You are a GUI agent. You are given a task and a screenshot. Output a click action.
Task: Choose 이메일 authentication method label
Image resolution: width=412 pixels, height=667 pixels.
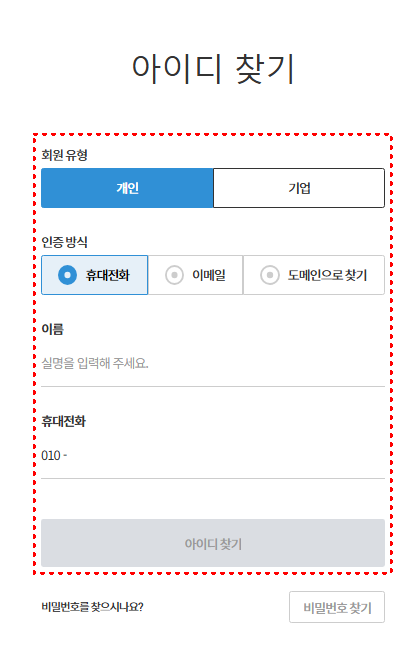[x=209, y=275]
